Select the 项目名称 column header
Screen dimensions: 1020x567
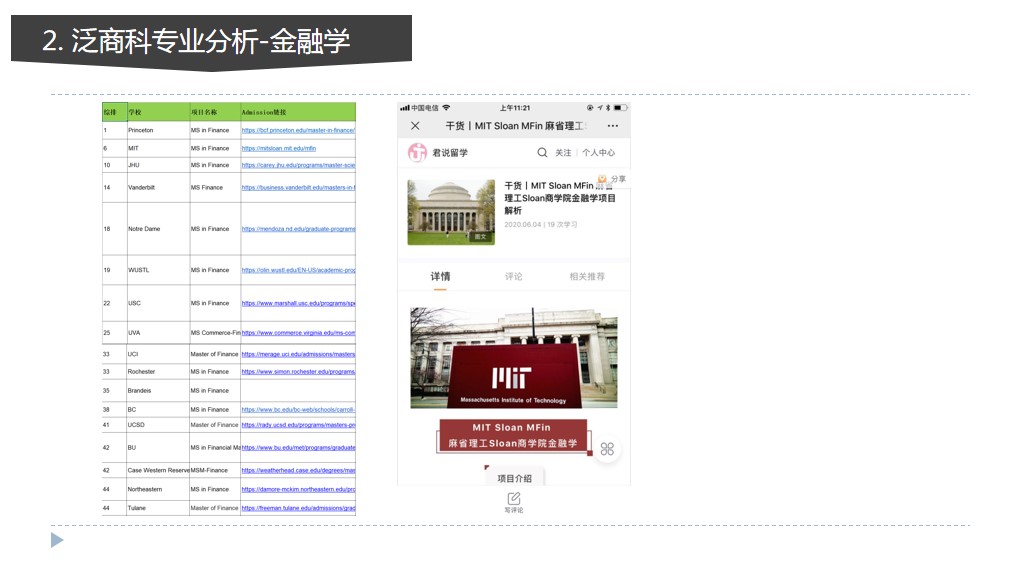click(215, 112)
